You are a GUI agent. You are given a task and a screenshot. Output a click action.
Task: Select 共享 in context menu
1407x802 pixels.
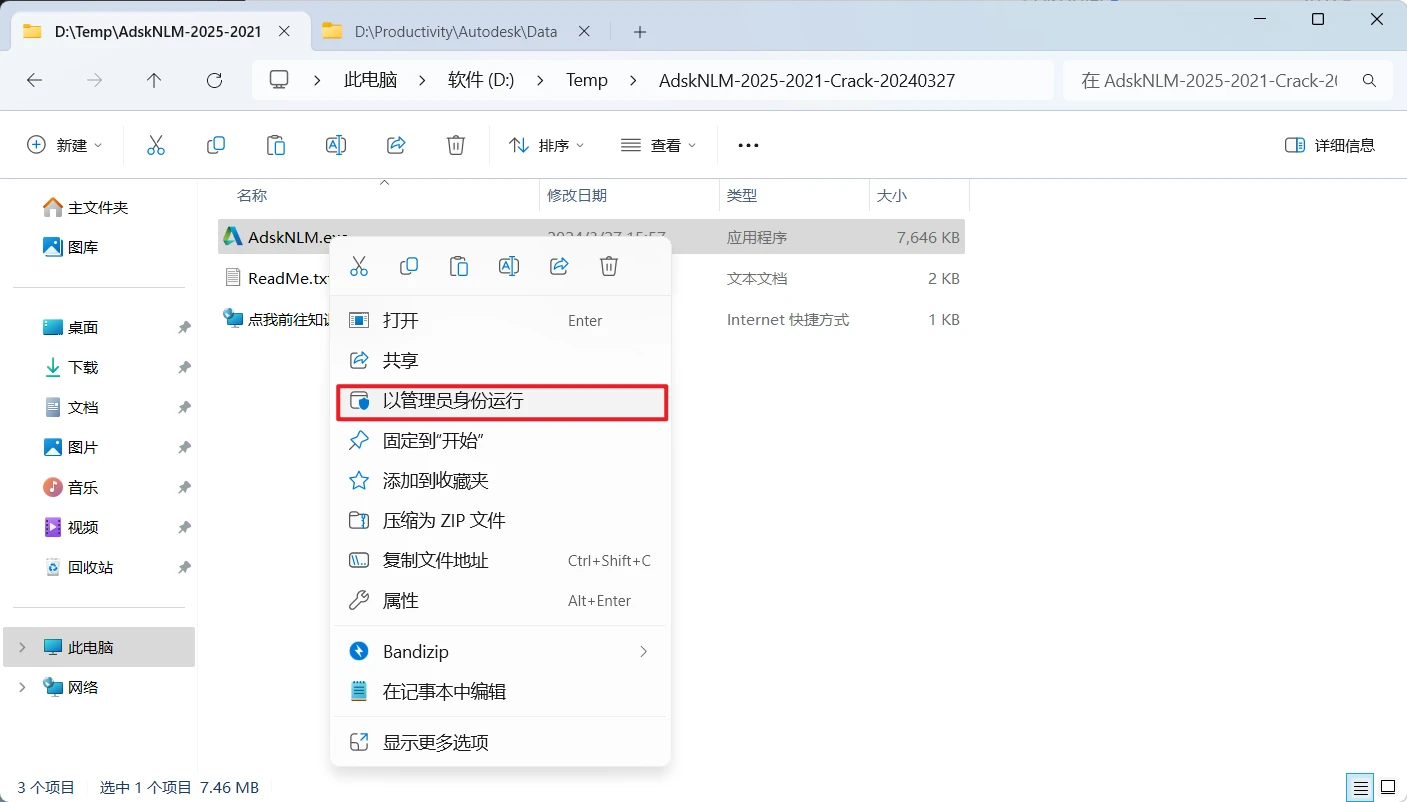pos(500,360)
